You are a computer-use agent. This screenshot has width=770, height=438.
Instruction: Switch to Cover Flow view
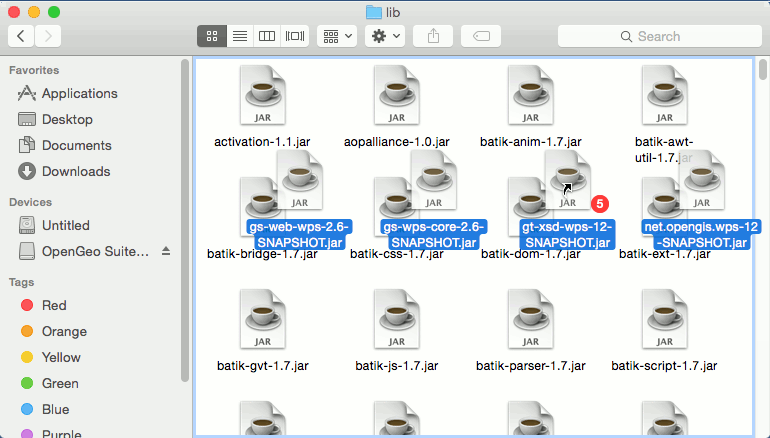[x=295, y=36]
